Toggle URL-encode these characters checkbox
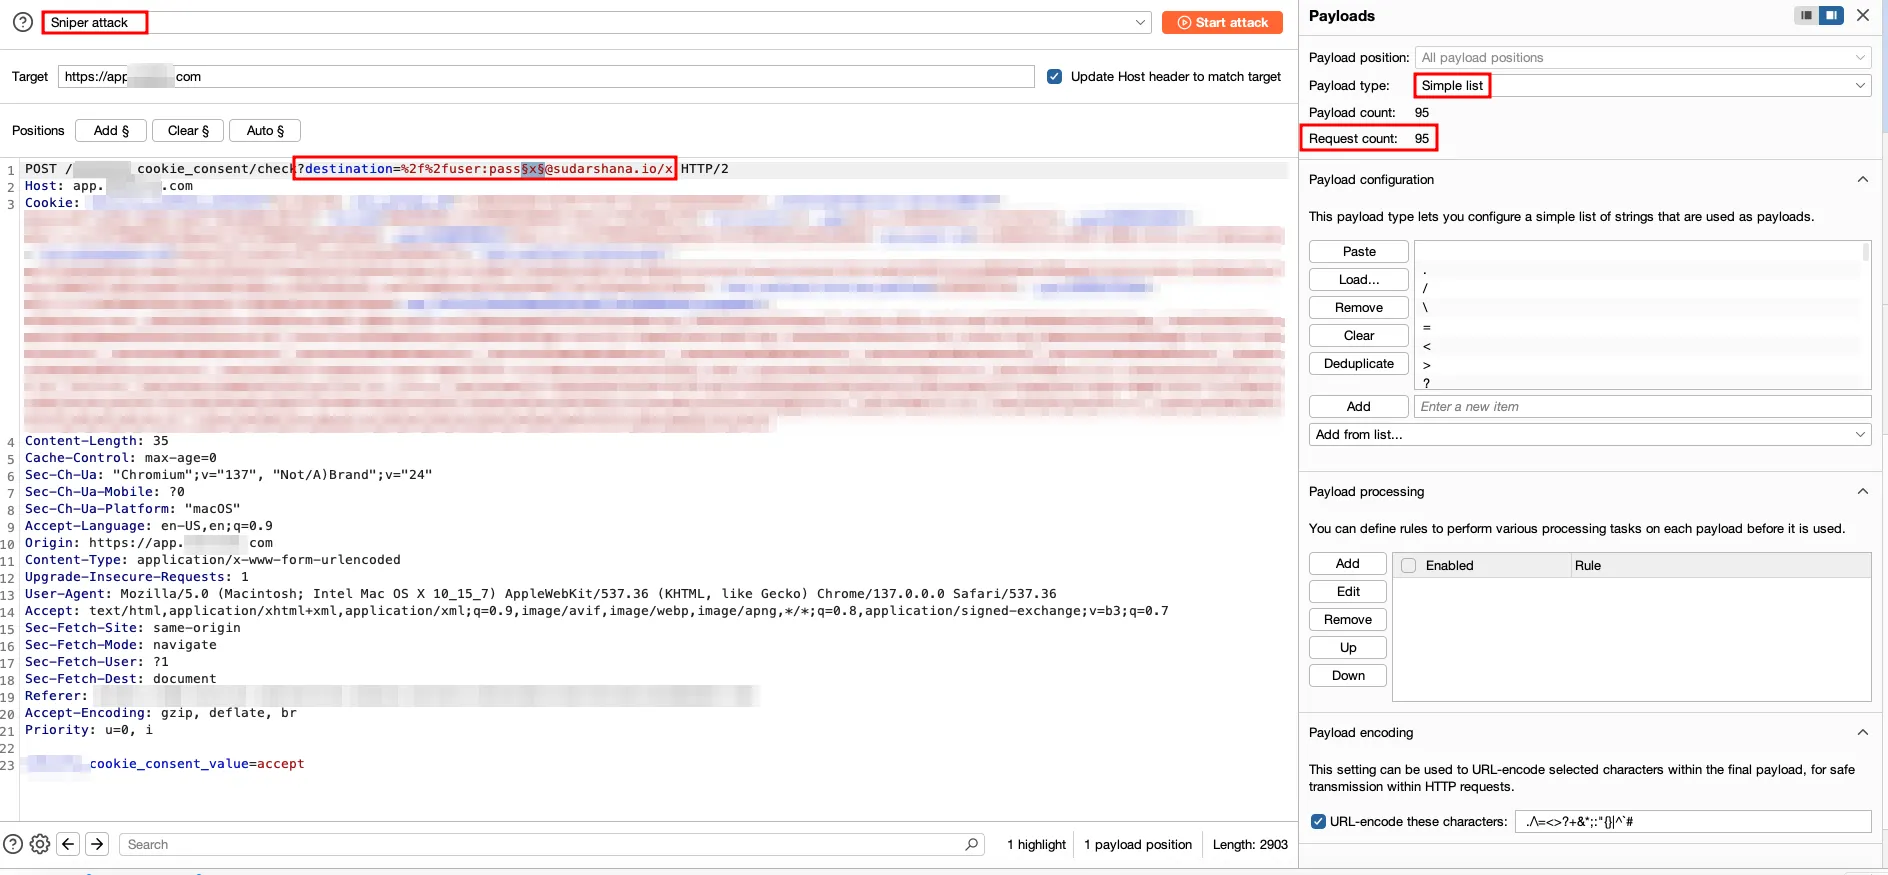Screen dimensions: 1888x875 coord(1318,821)
